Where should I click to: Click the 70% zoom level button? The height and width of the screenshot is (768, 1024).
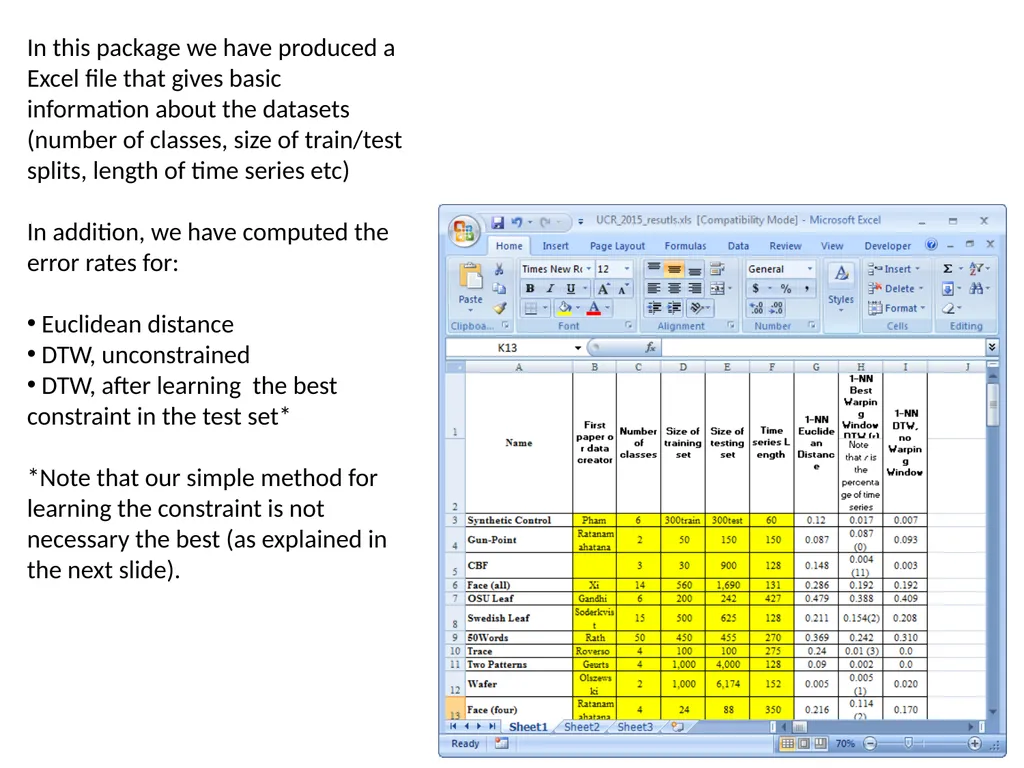844,743
